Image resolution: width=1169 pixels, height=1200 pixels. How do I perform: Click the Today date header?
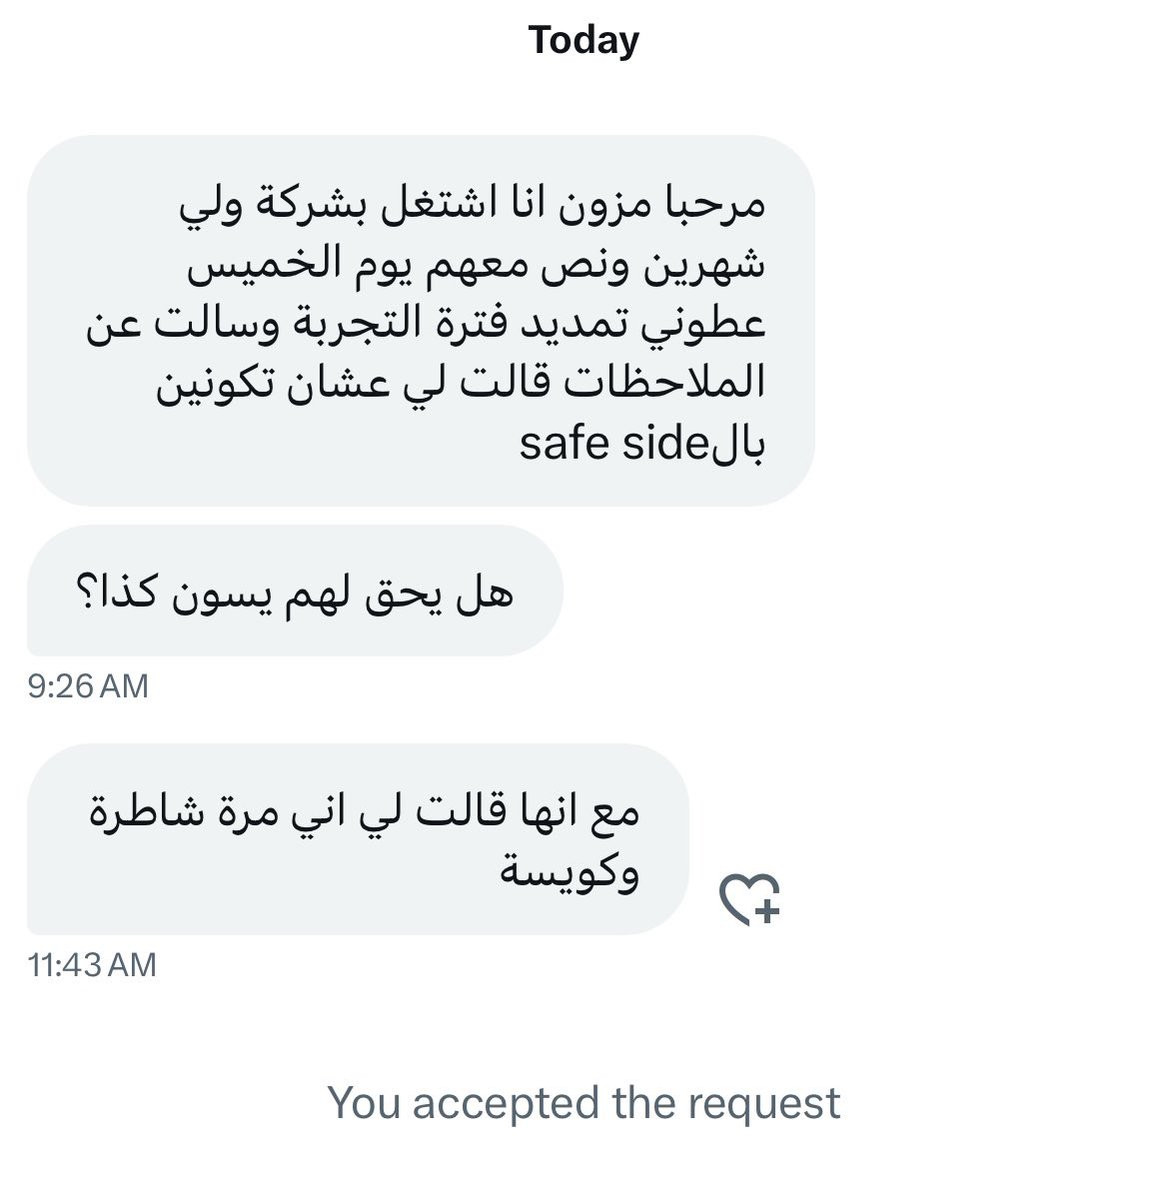click(584, 41)
